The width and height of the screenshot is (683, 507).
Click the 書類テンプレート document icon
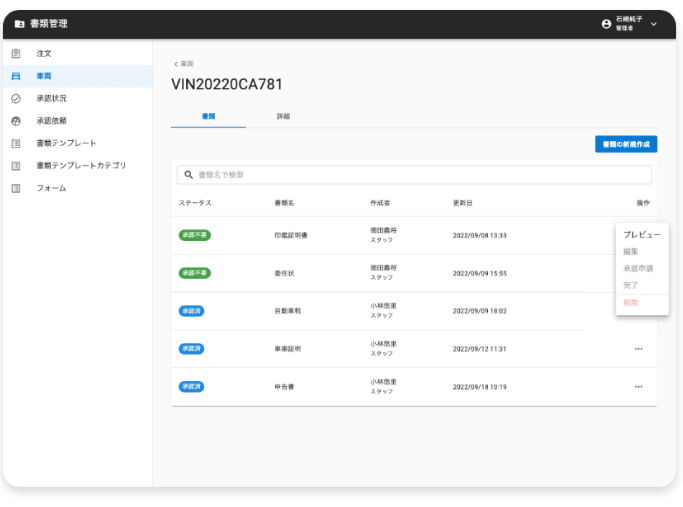[x=16, y=143]
